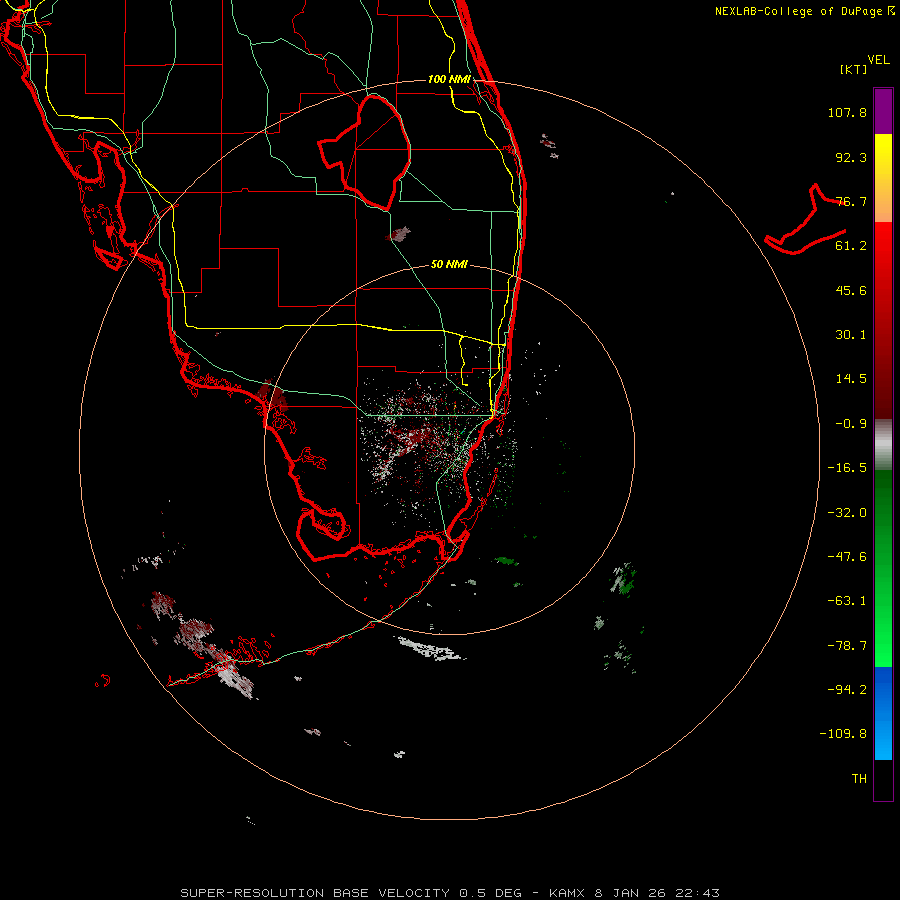
Task: Click the 100 NMI range ring label
Action: 449,79
